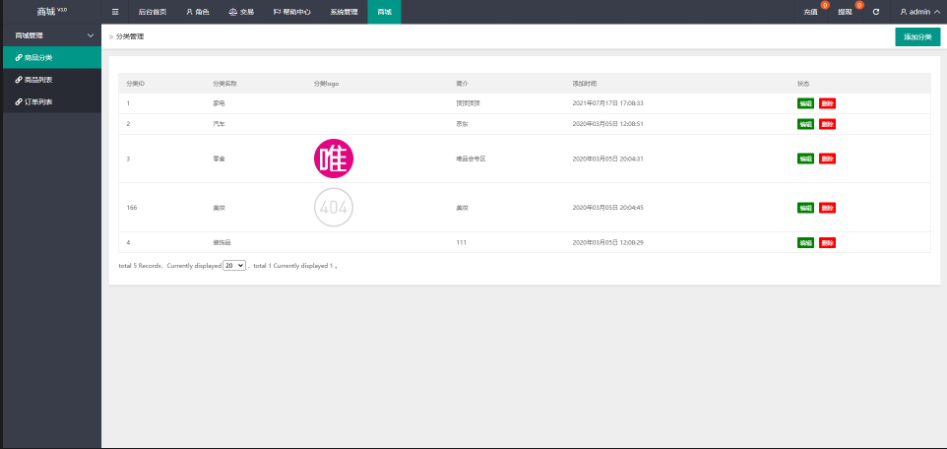Viewport: 947px width, 449px height.
Task: Click the category ID cell 166
Action: 132,208
